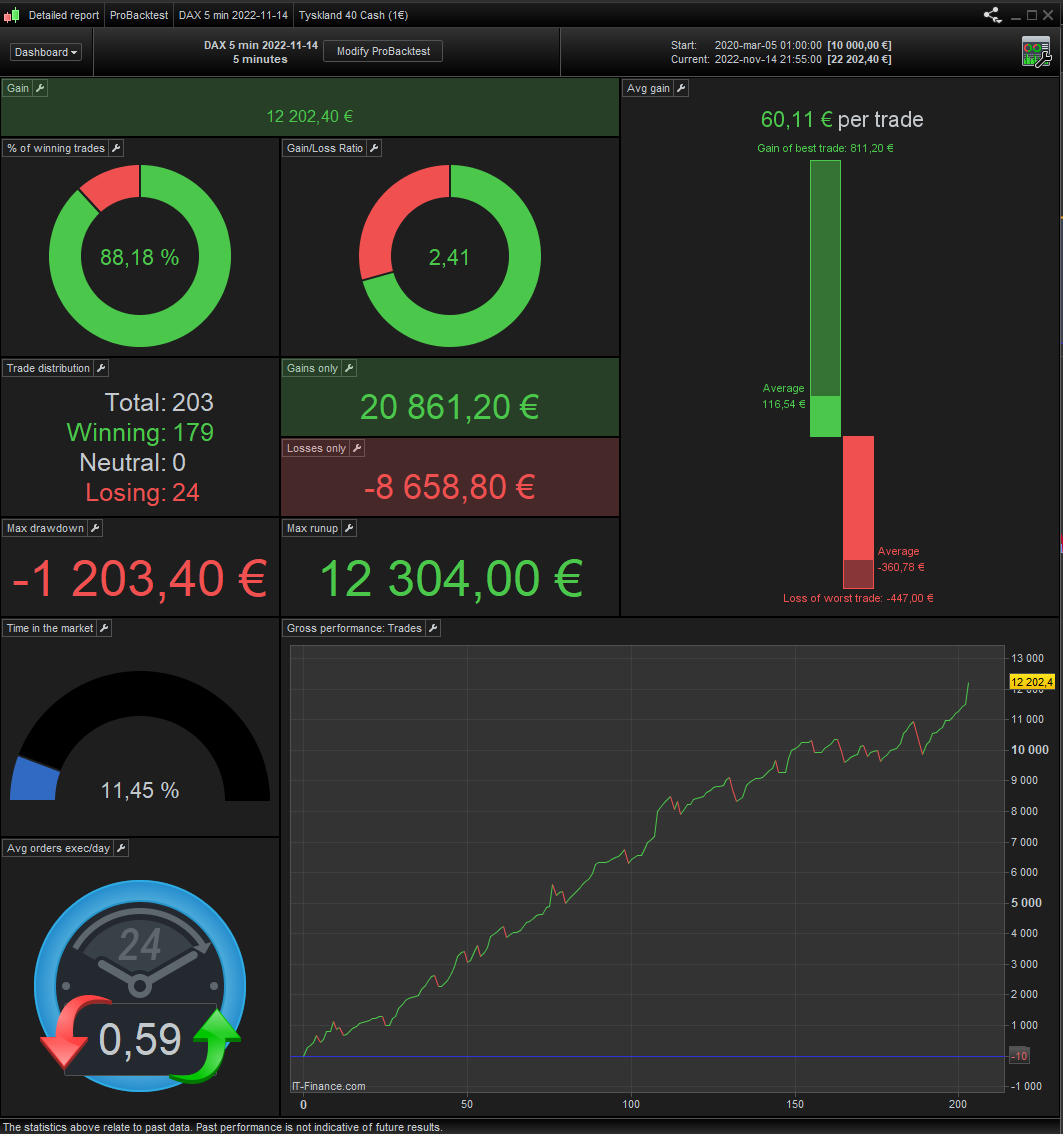The width and height of the screenshot is (1063, 1134).
Task: Click wrench for Gross performance: Trades
Action: pyautogui.click(x=433, y=628)
